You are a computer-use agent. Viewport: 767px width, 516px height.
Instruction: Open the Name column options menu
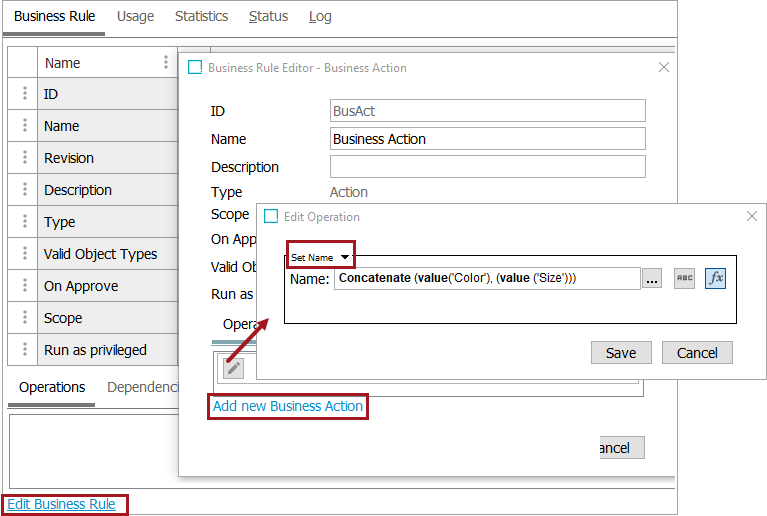coord(166,62)
